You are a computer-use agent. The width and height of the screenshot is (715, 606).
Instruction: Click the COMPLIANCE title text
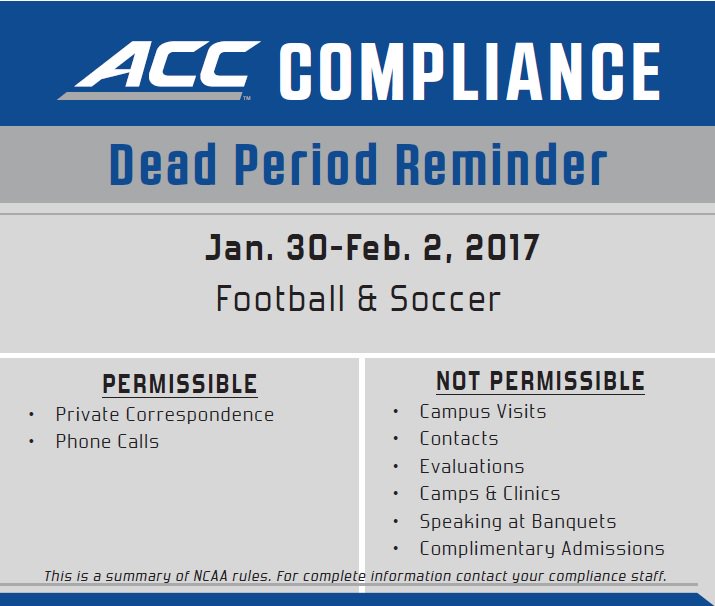click(470, 72)
